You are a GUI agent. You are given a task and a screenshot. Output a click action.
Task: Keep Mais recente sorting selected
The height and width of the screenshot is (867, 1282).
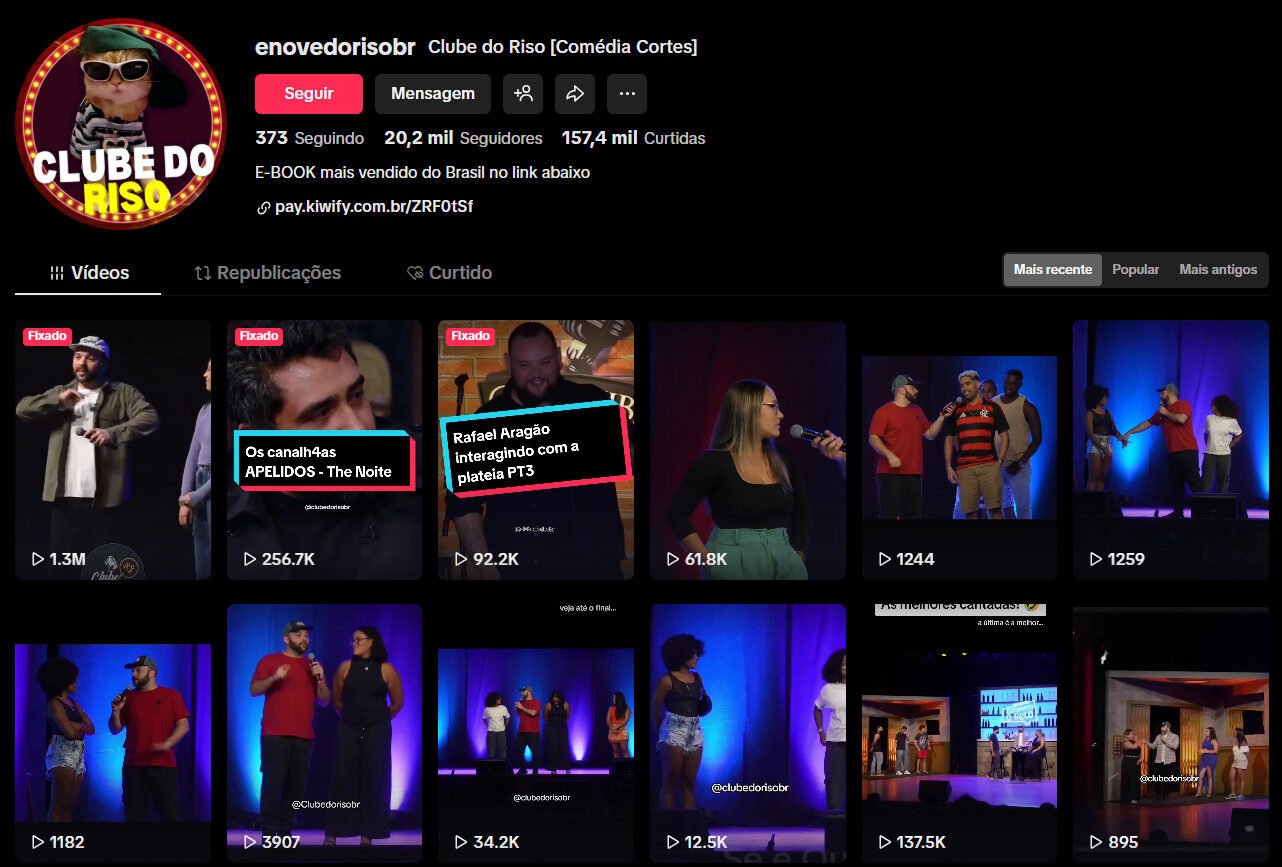point(1052,269)
